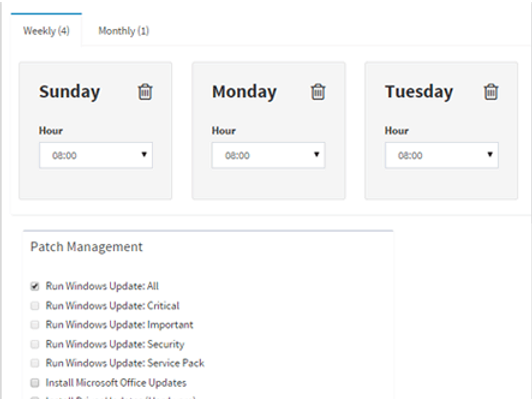Uncheck Run Windows Update: All

(x=35, y=286)
